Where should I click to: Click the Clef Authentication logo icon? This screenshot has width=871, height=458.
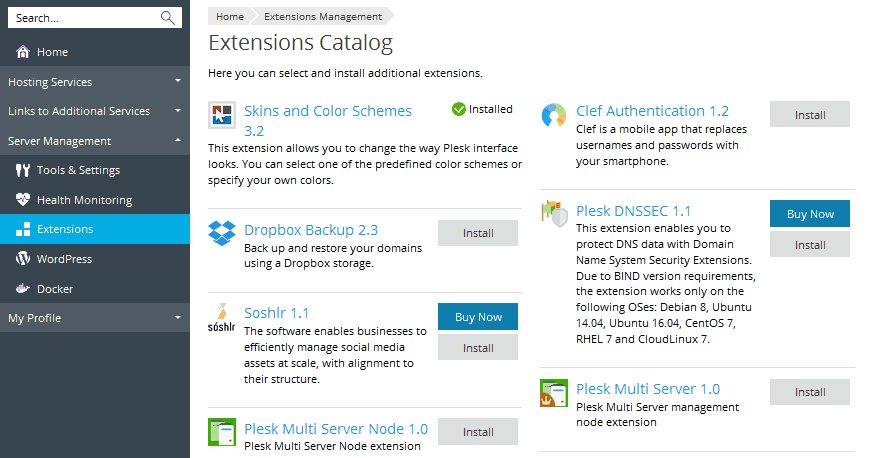click(553, 115)
